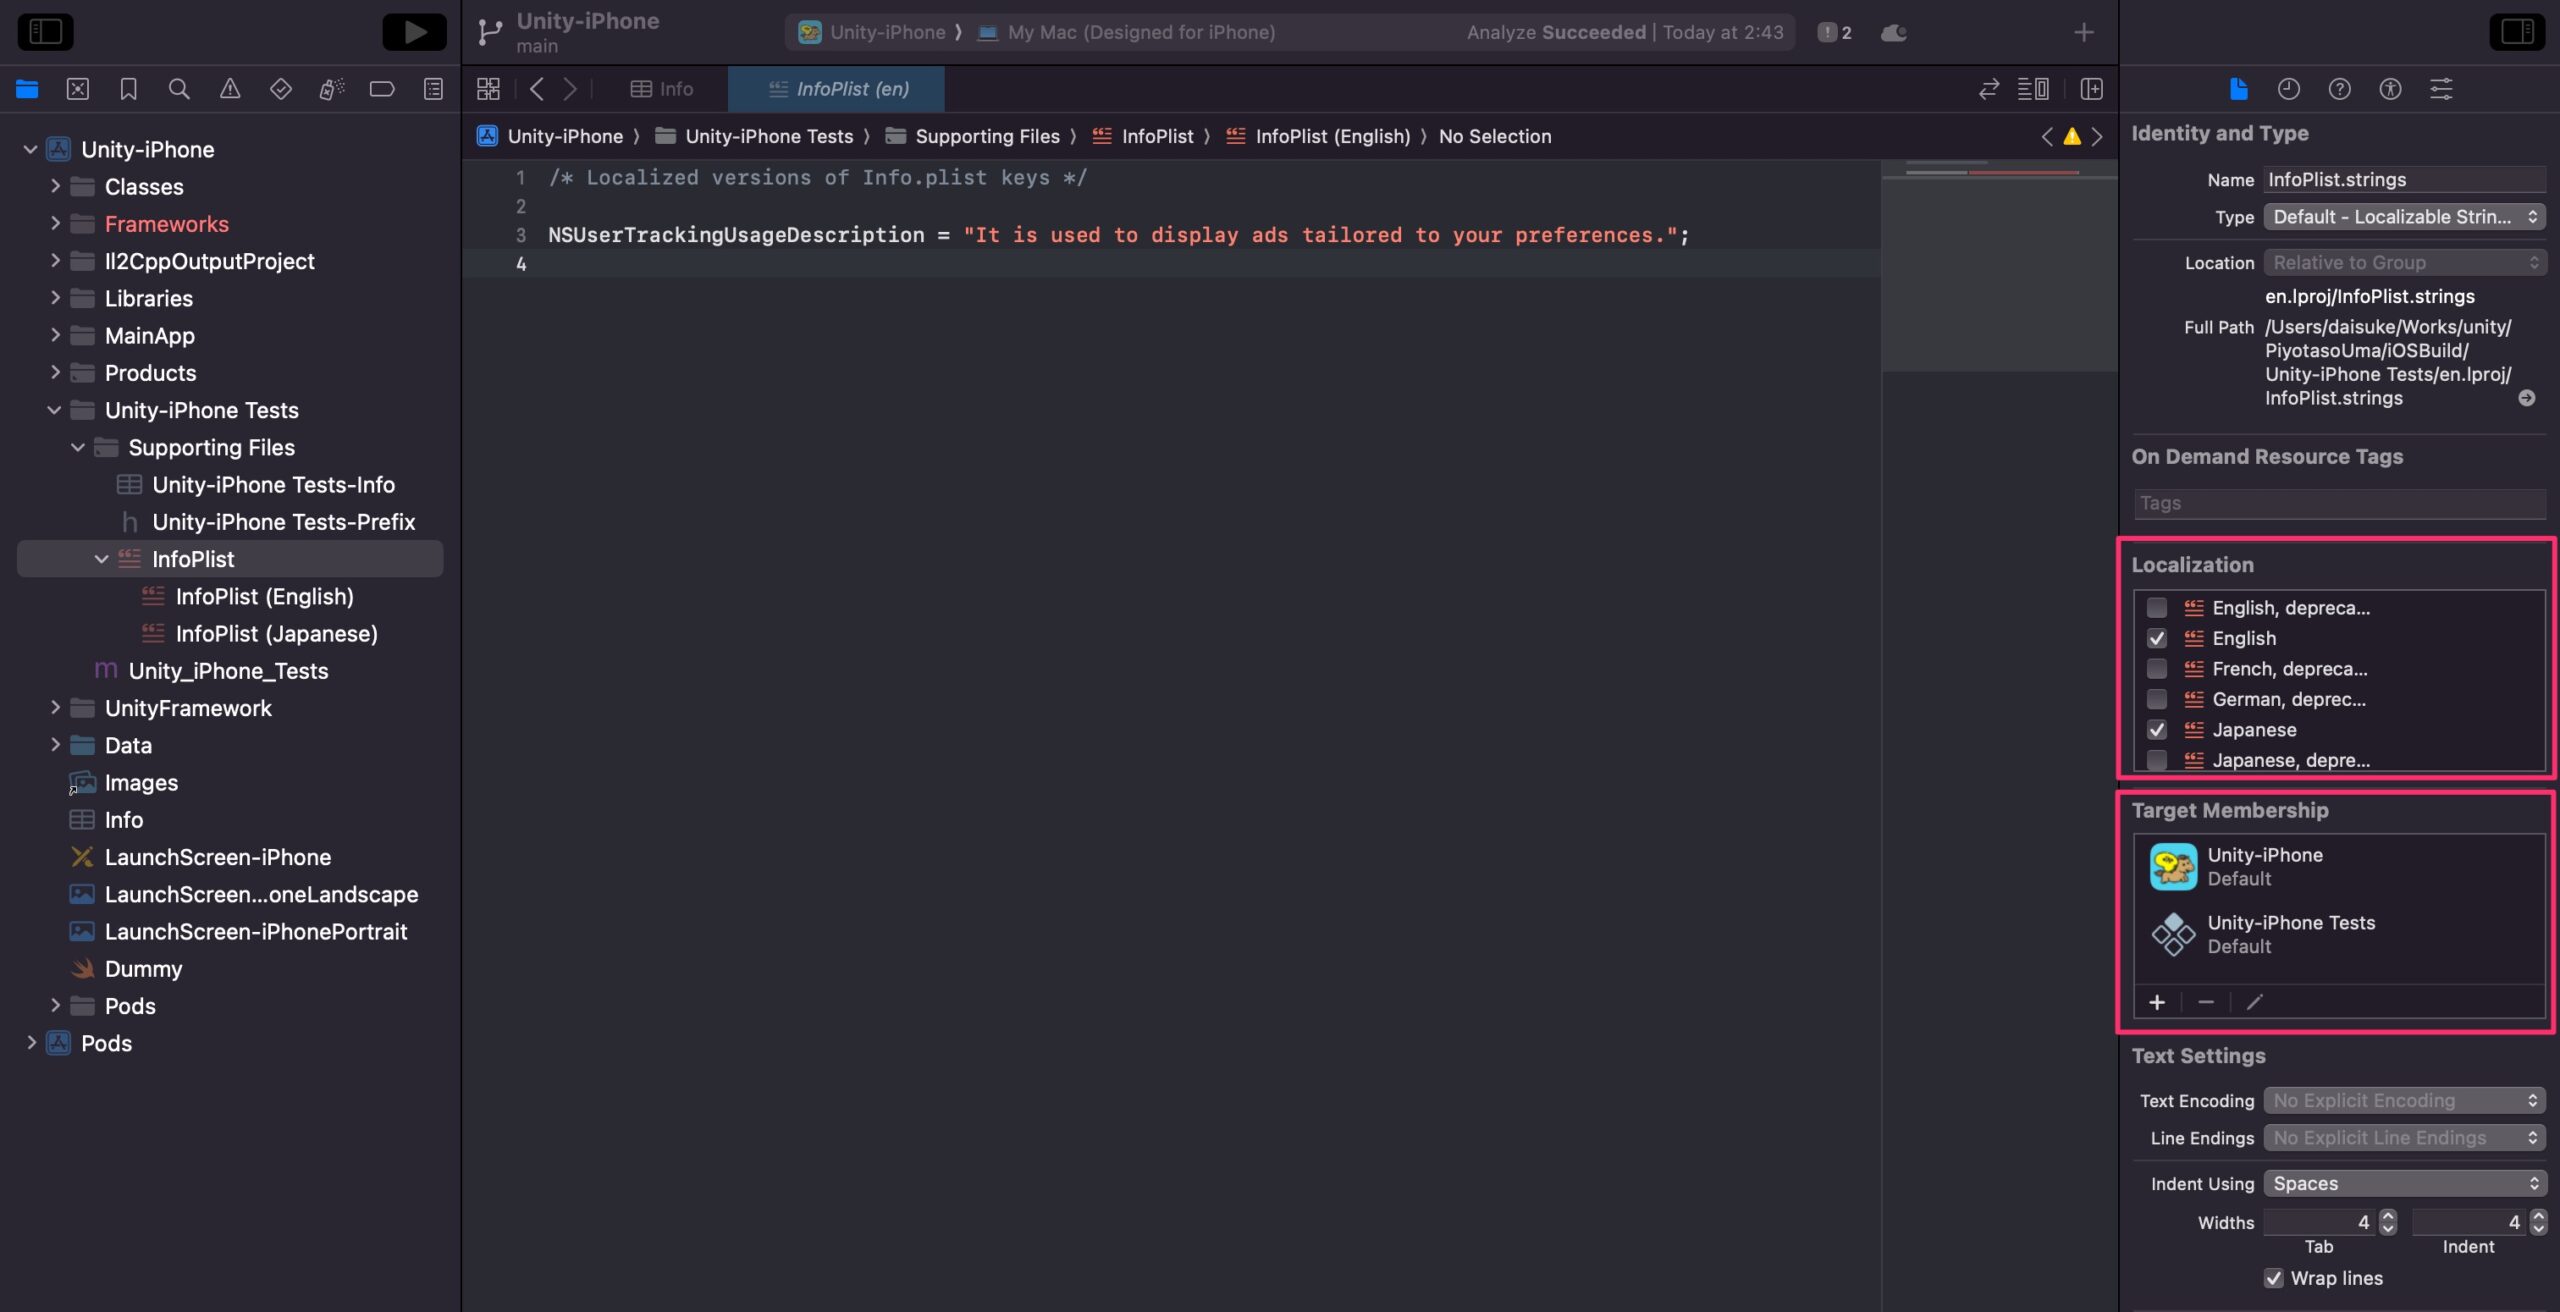
Task: Open the file Type dropdown
Action: pyautogui.click(x=2404, y=217)
